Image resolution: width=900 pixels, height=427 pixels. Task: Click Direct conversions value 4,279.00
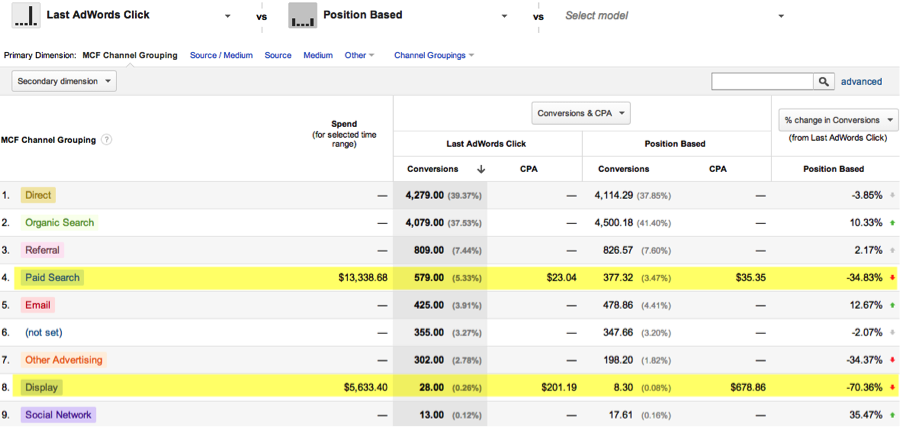[x=424, y=195]
